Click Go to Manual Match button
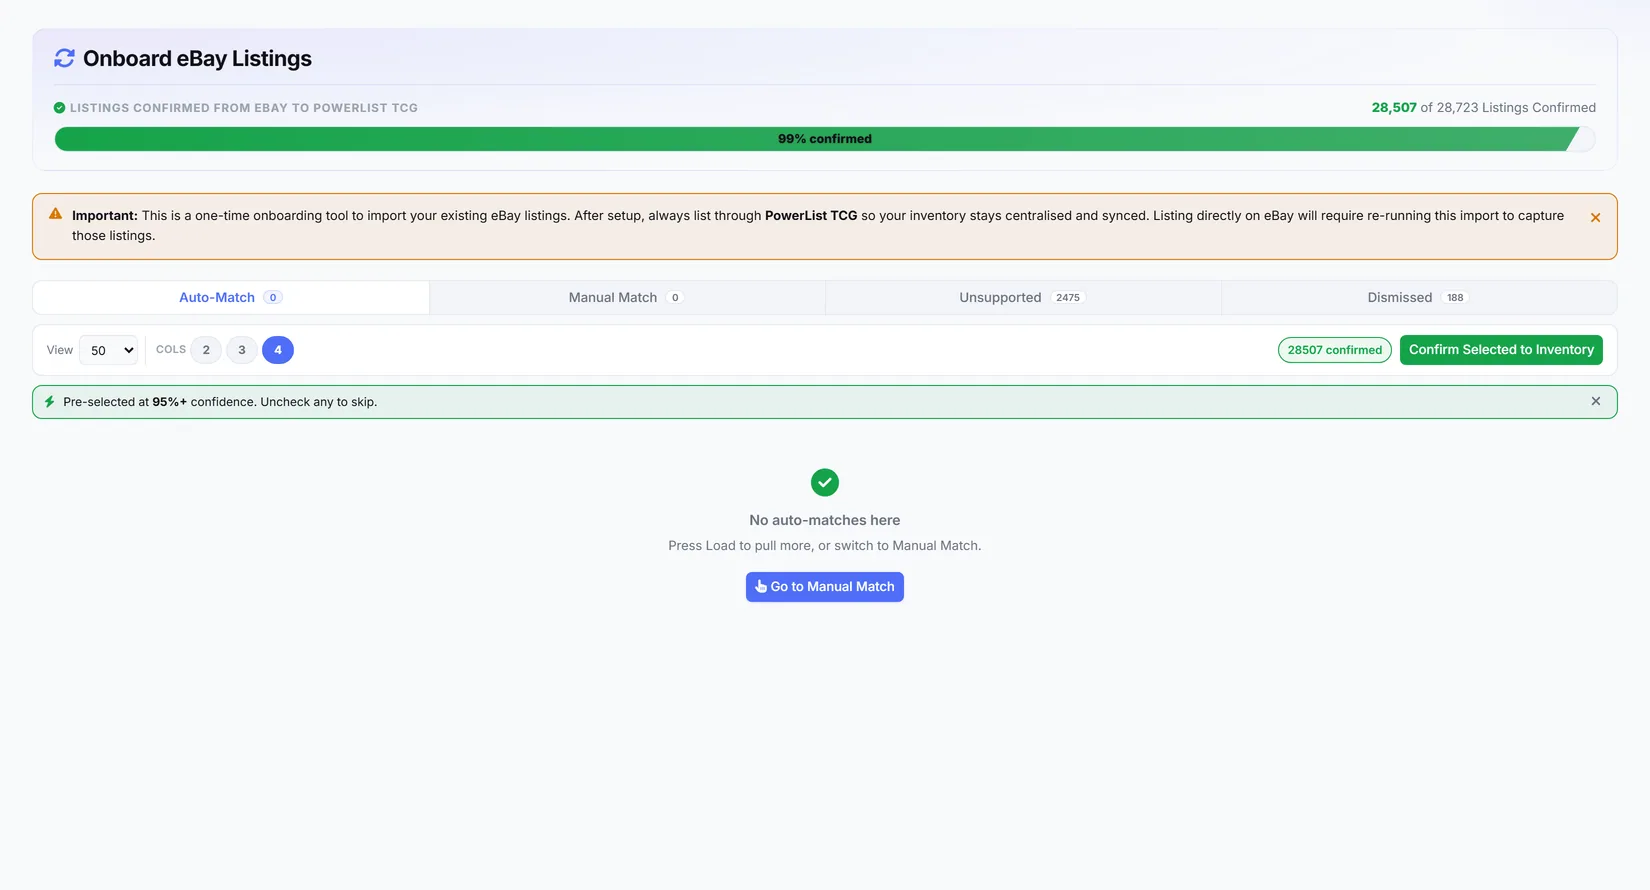This screenshot has height=890, width=1650. point(825,587)
